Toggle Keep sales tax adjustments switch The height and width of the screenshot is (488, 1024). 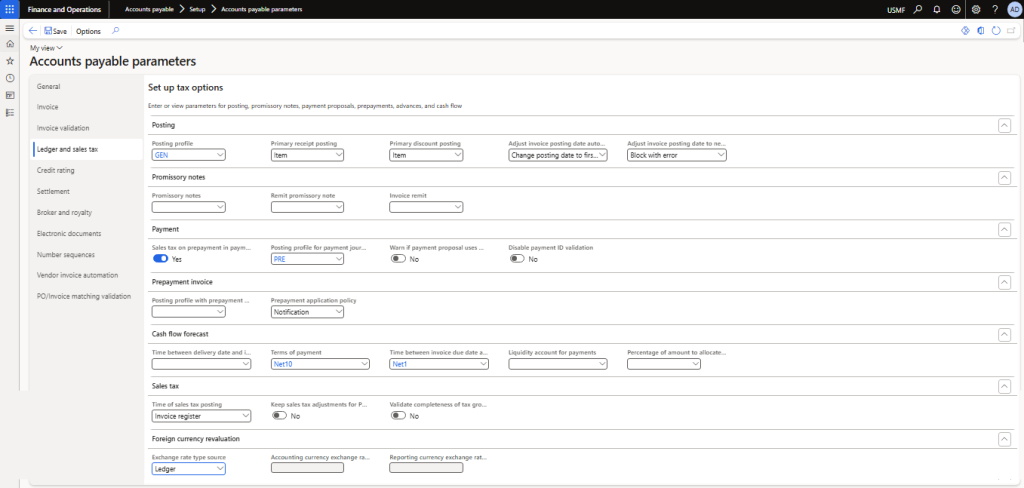coord(279,415)
